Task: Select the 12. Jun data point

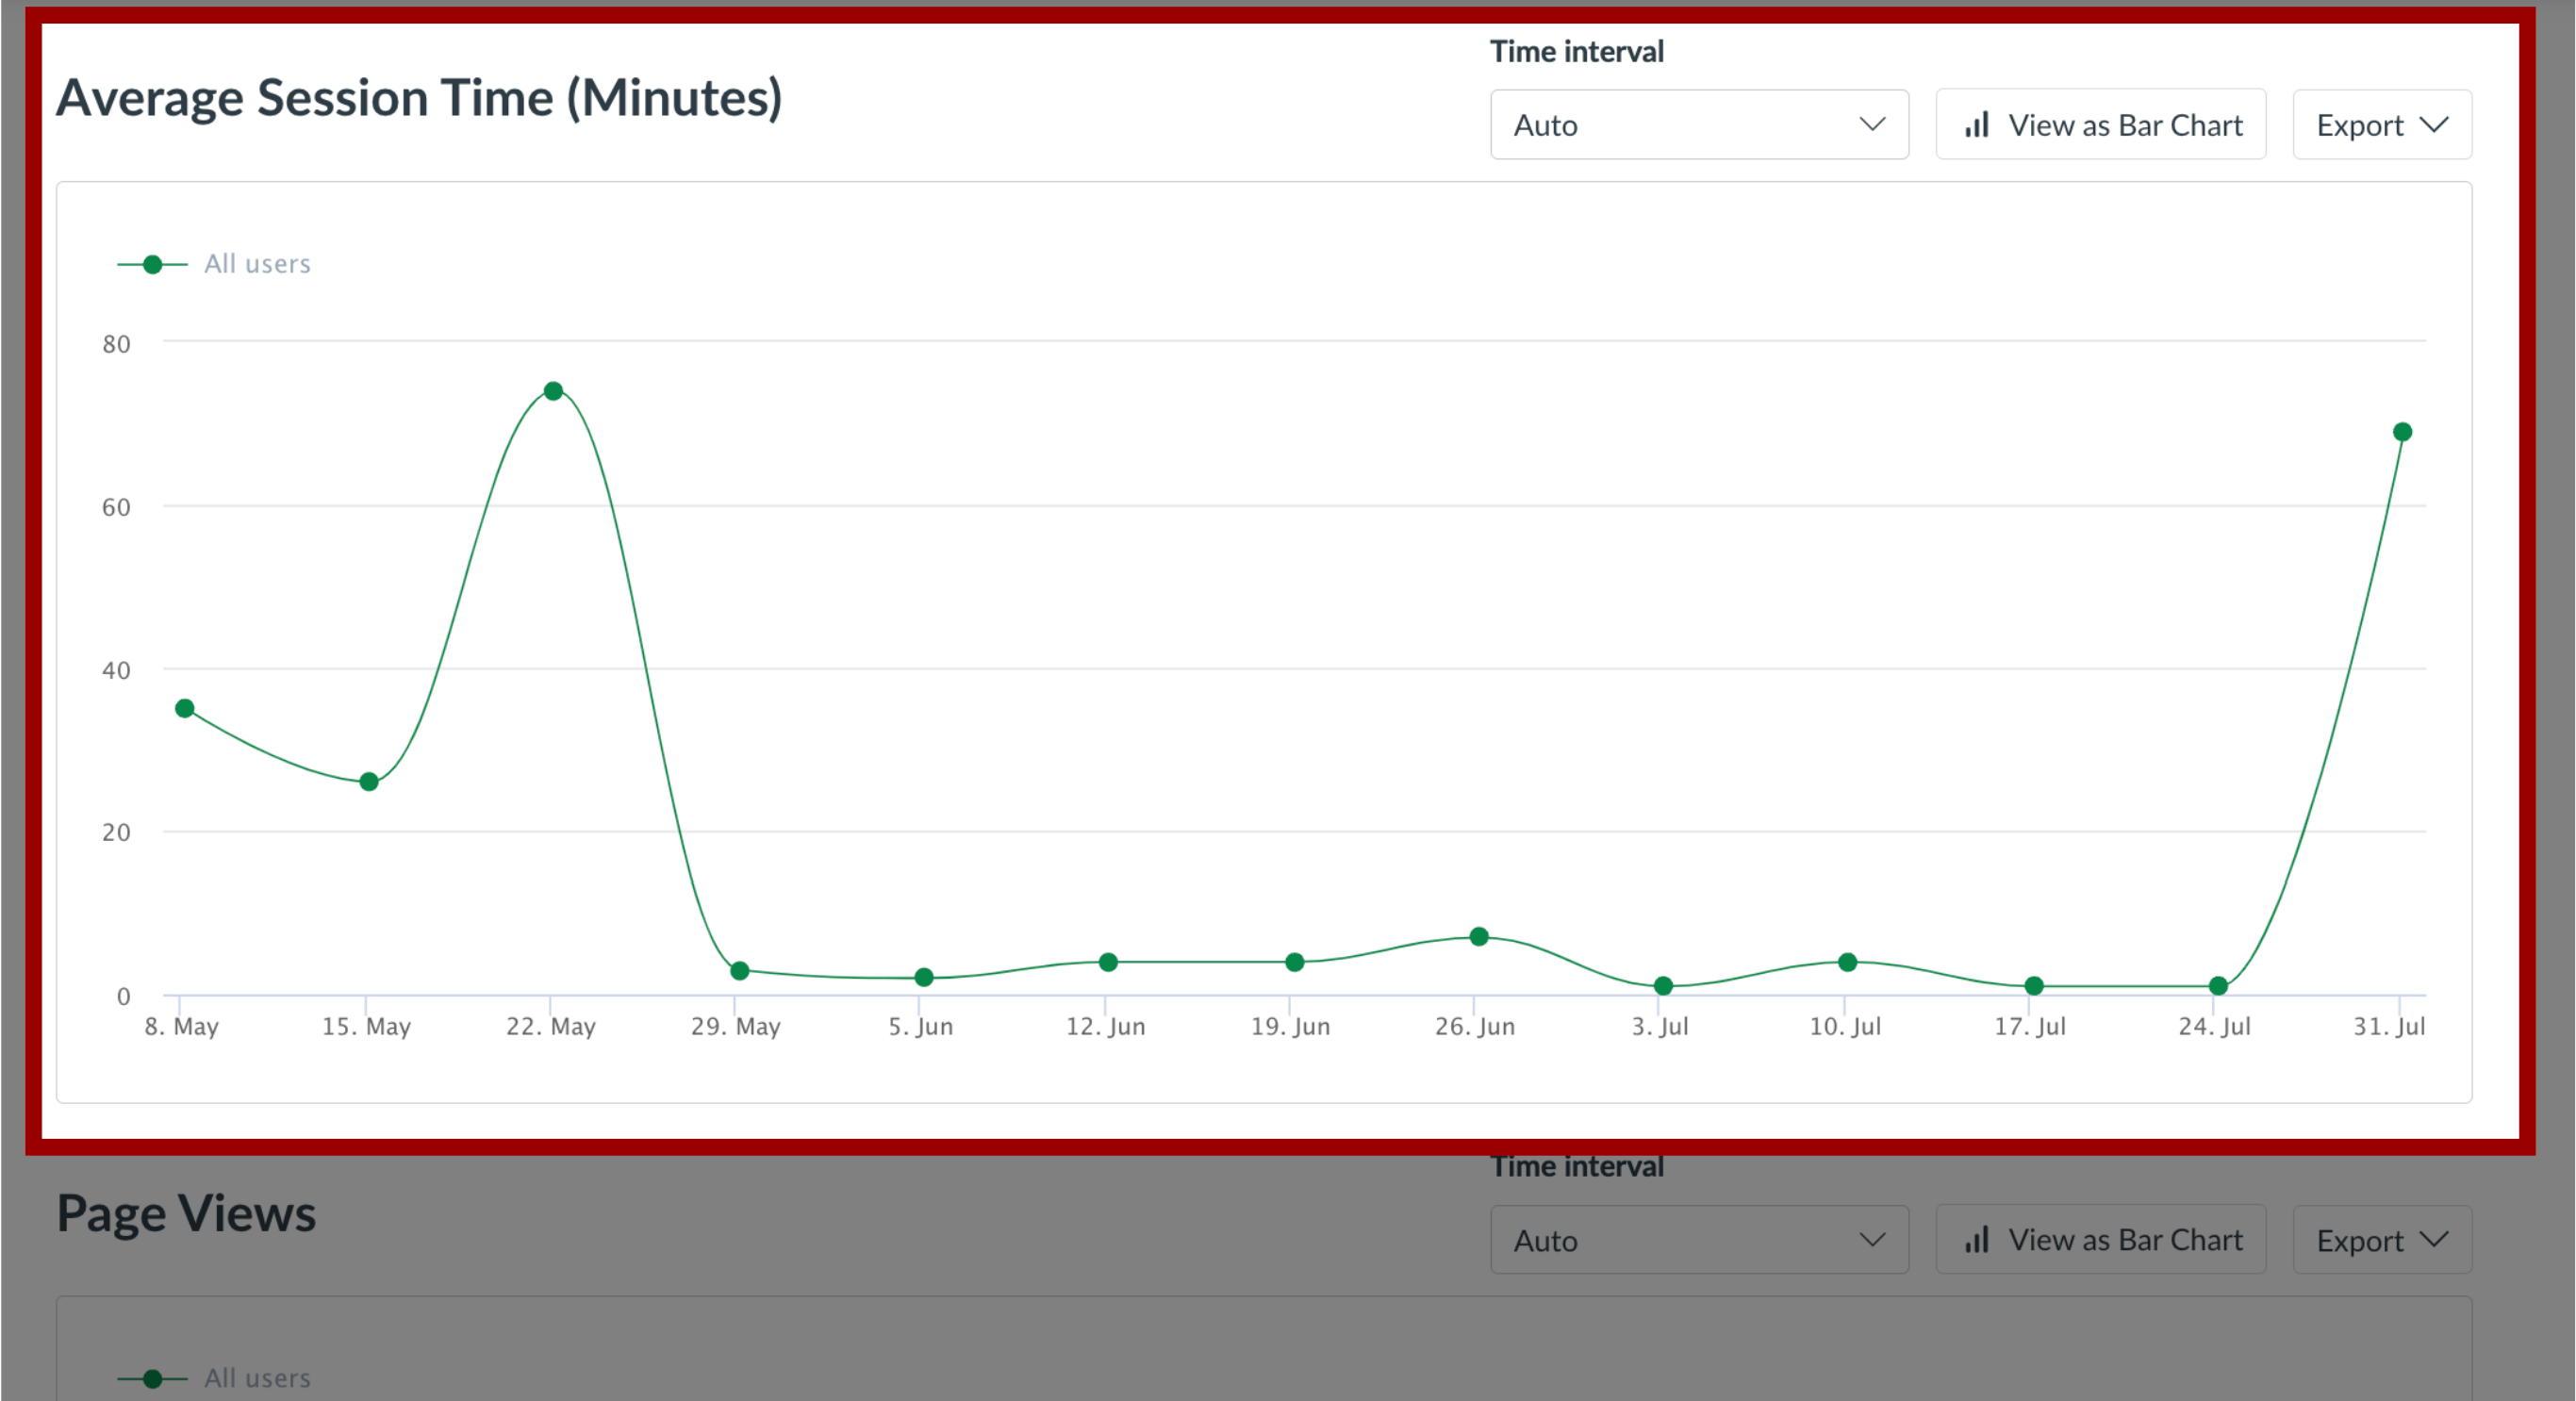Action: tap(1108, 962)
